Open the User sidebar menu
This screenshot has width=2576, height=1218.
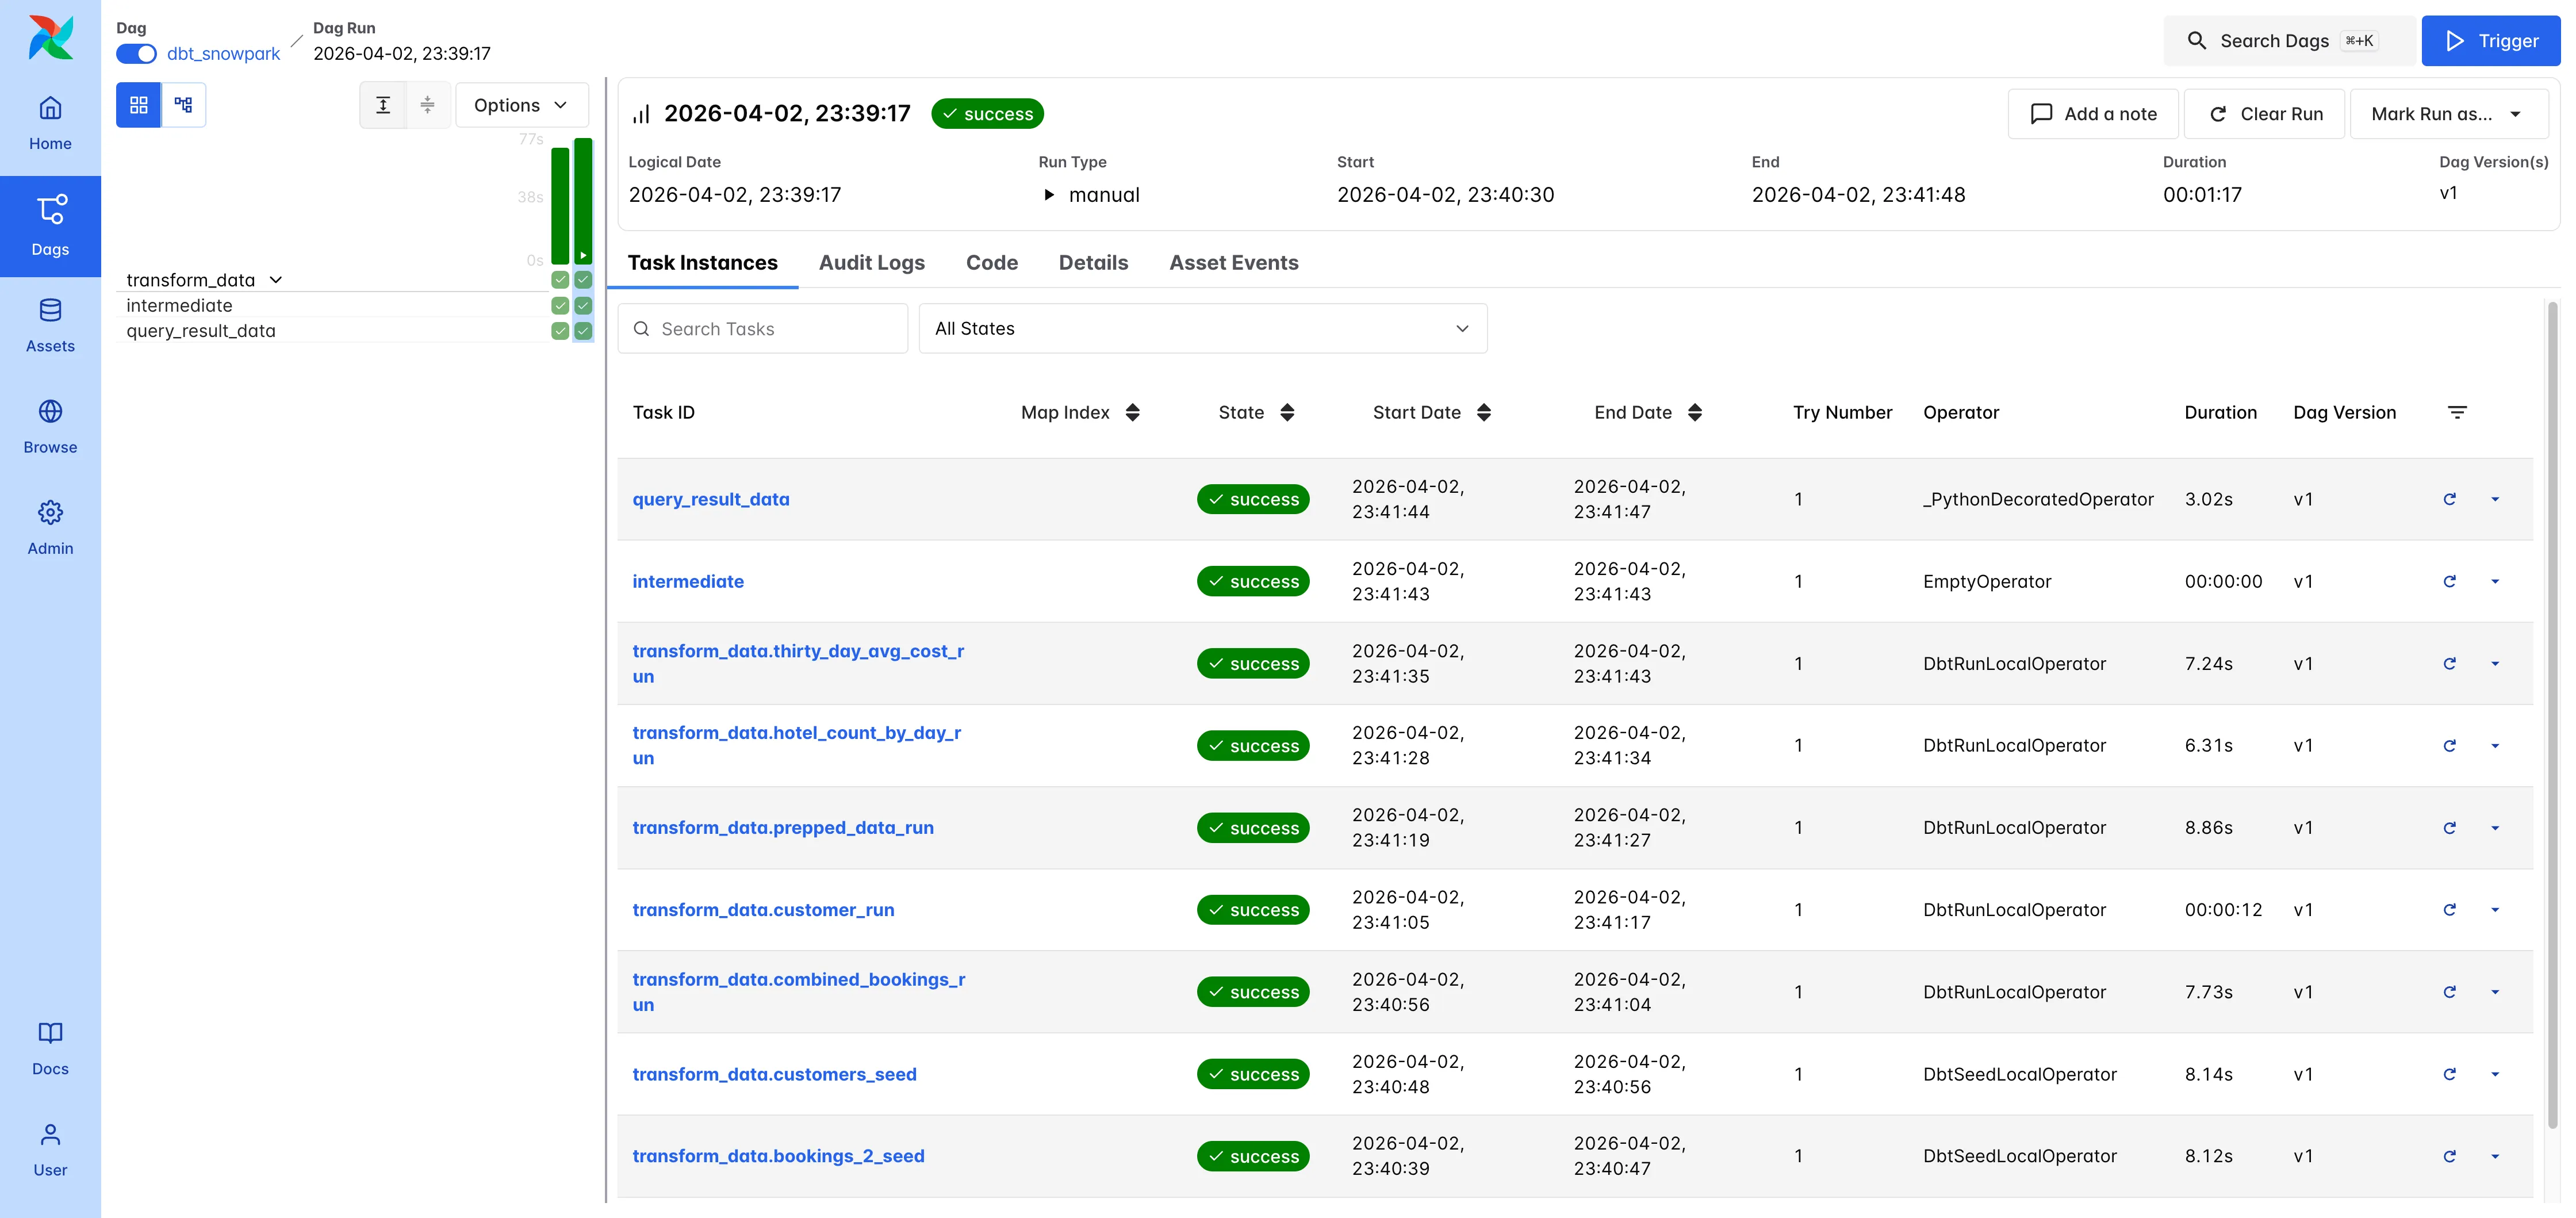[x=50, y=1149]
